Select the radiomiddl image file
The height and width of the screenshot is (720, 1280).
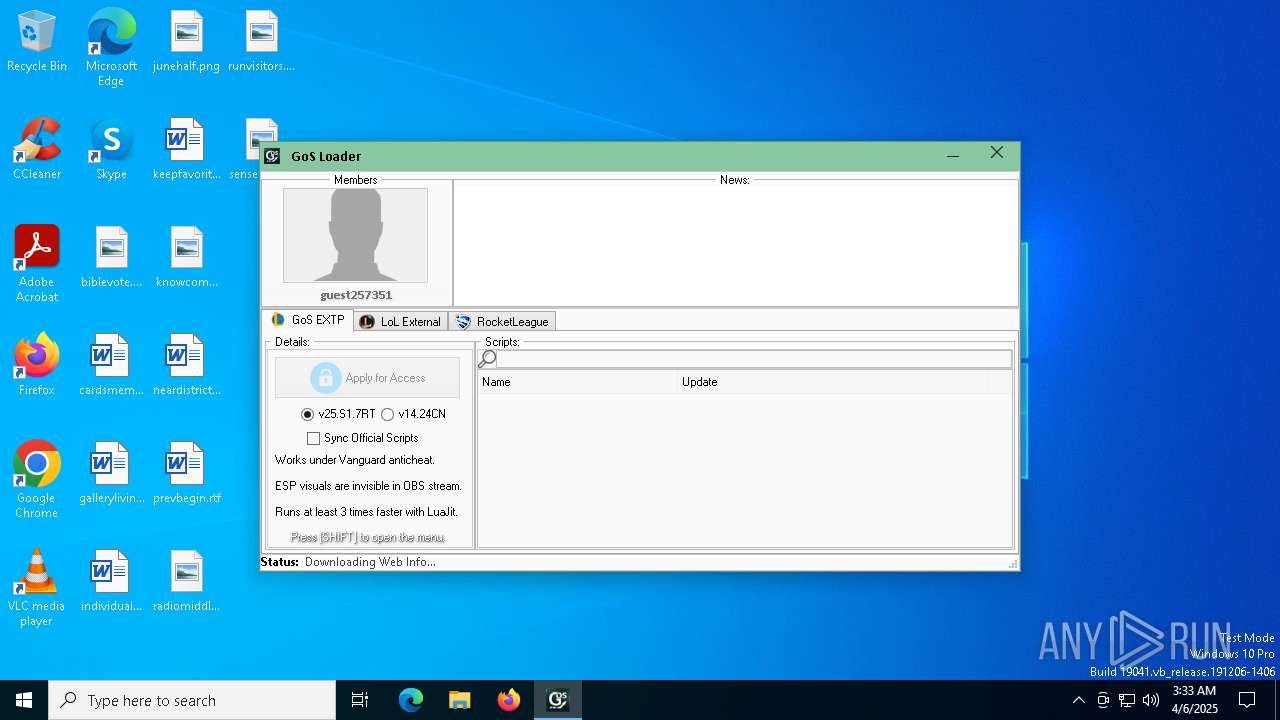click(x=186, y=582)
